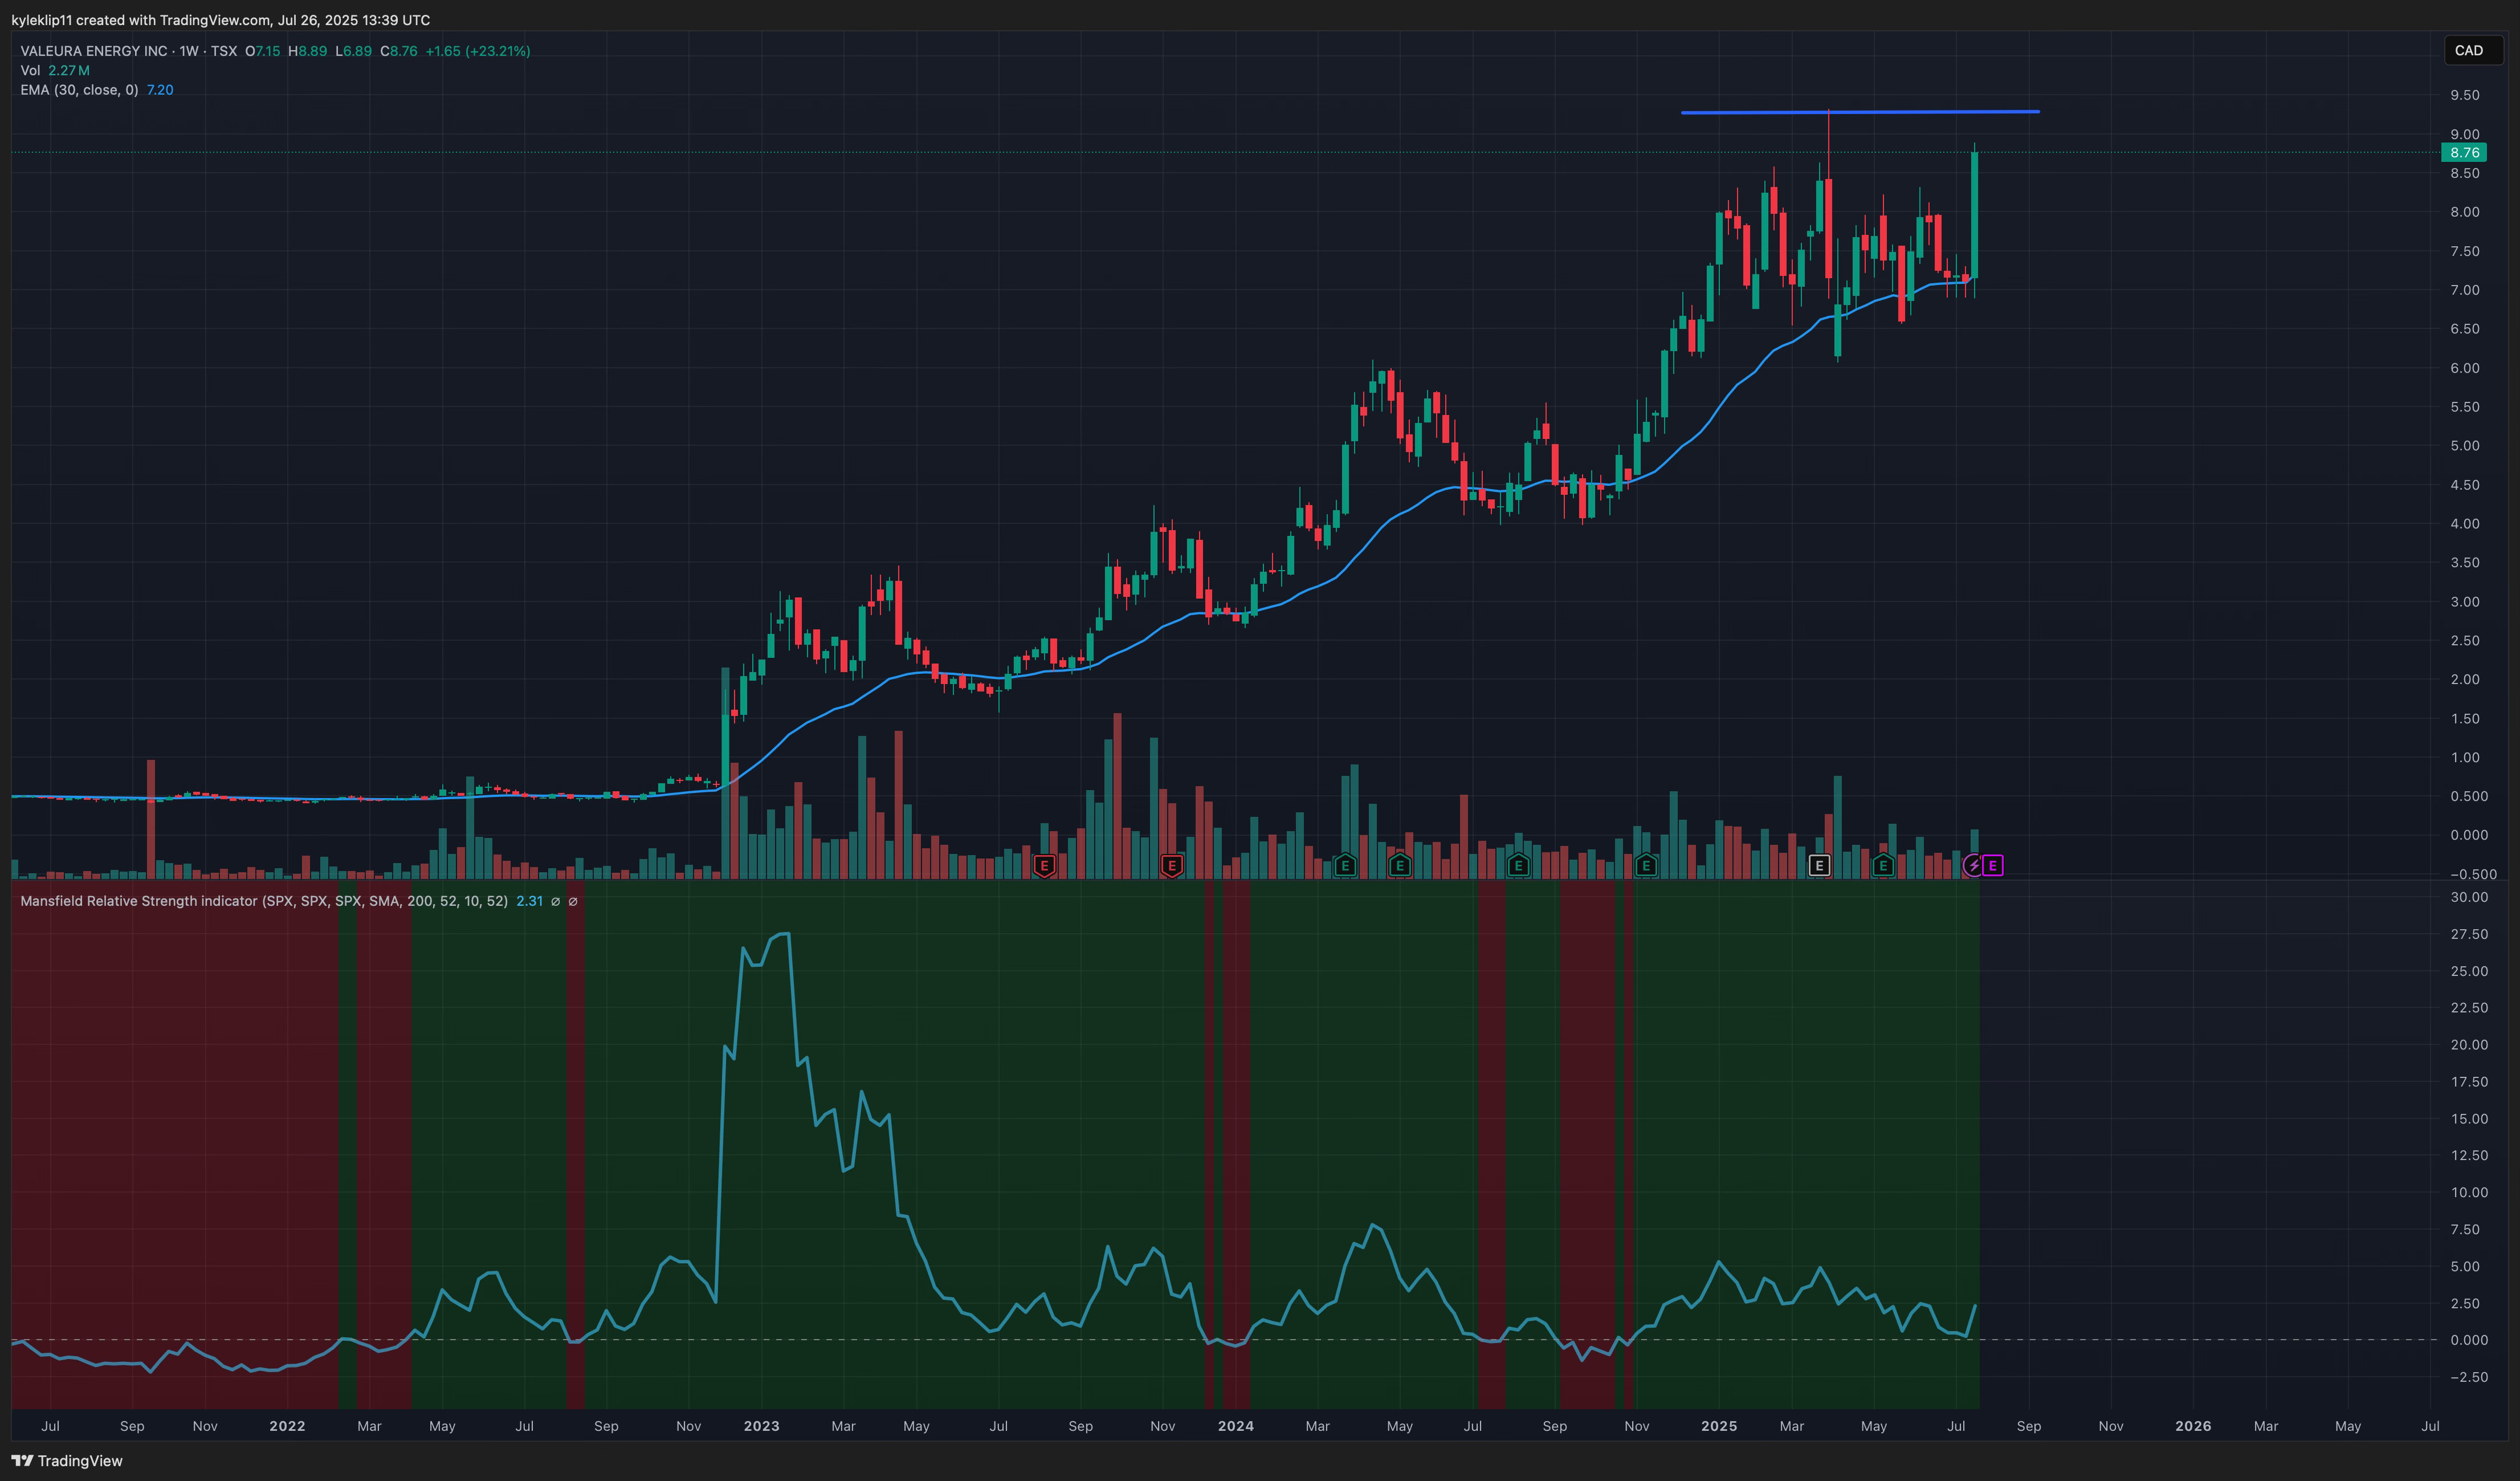Click the Vol indicator legend label
2520x1481 pixels.
[x=30, y=70]
